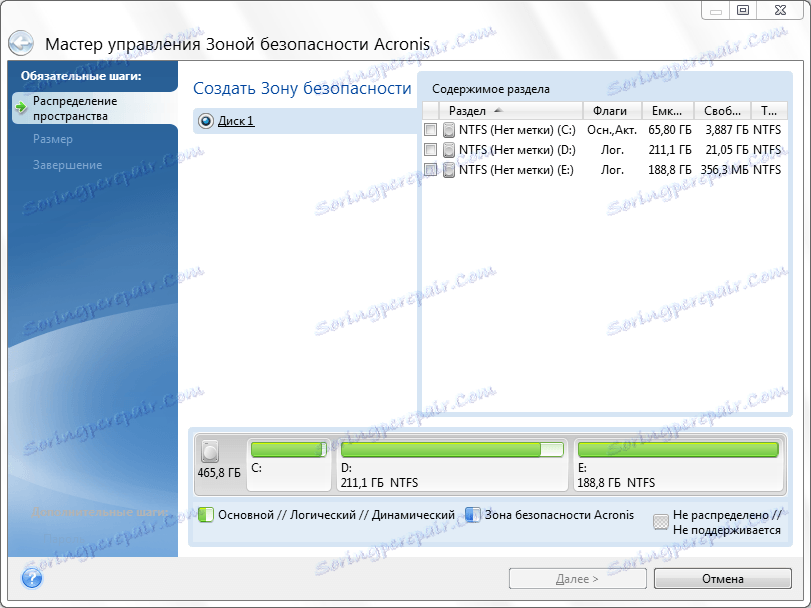
Task: Select the E: 188,8 ГБ partition usage bar
Action: [x=678, y=450]
